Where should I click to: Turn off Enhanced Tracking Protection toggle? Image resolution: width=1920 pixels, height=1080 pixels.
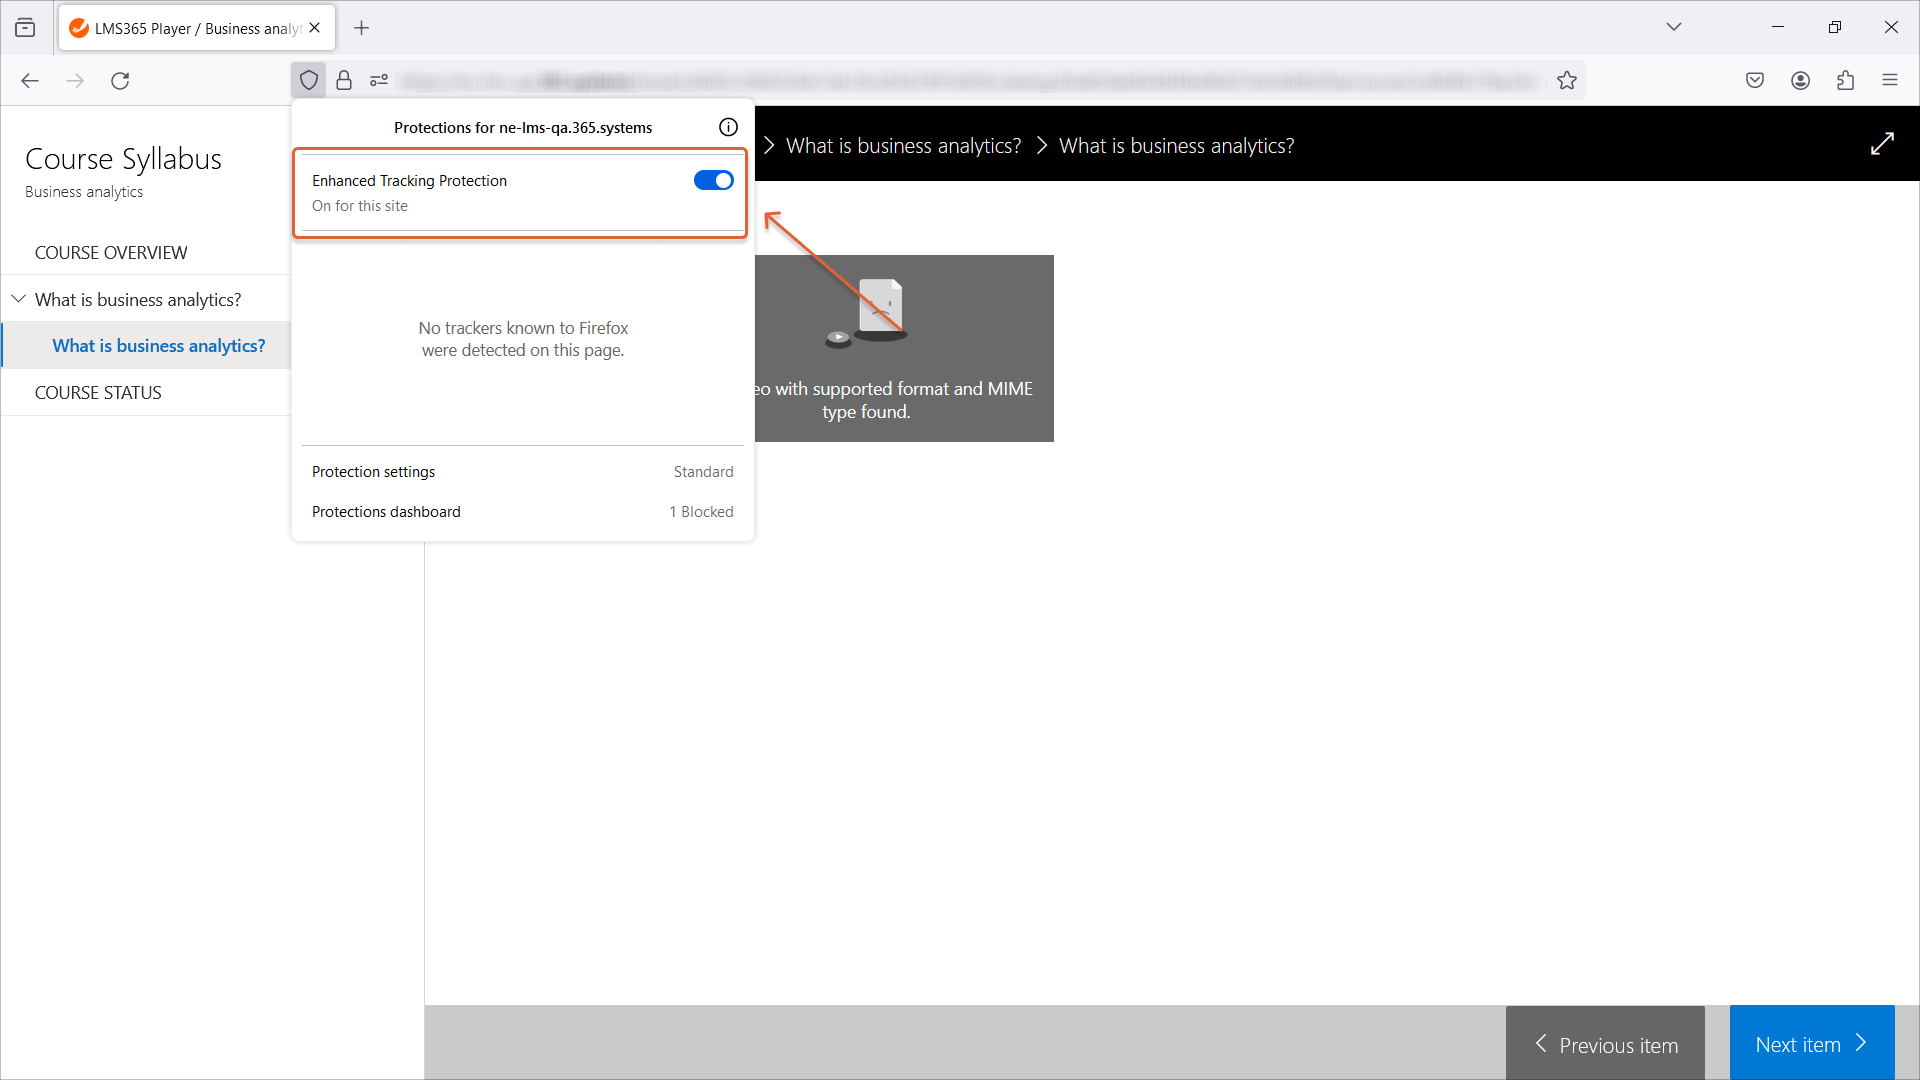(713, 180)
